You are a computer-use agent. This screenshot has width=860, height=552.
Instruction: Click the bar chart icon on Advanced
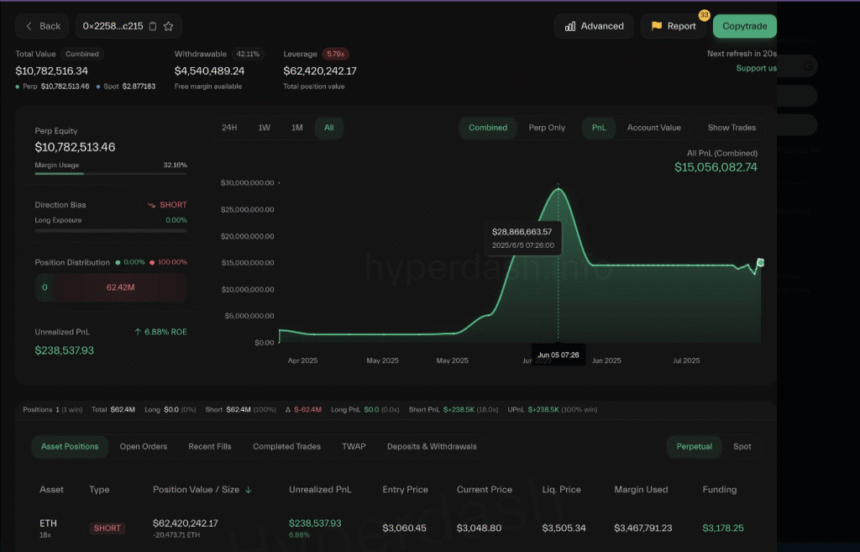point(570,26)
